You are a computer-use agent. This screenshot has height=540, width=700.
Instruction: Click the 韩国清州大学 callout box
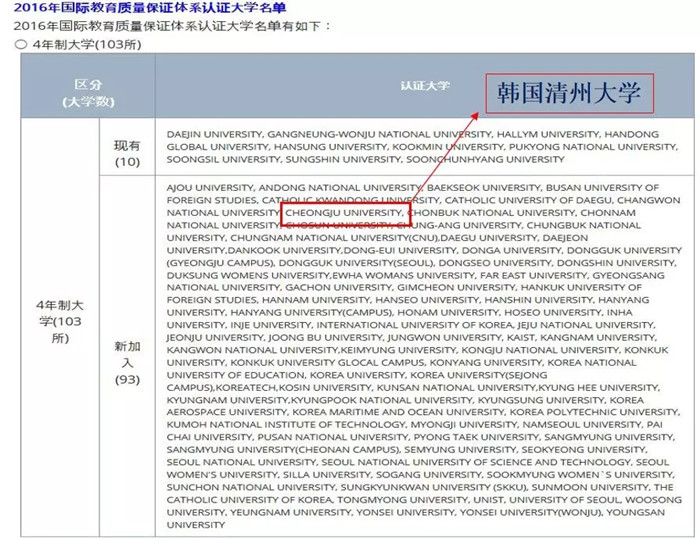click(569, 95)
